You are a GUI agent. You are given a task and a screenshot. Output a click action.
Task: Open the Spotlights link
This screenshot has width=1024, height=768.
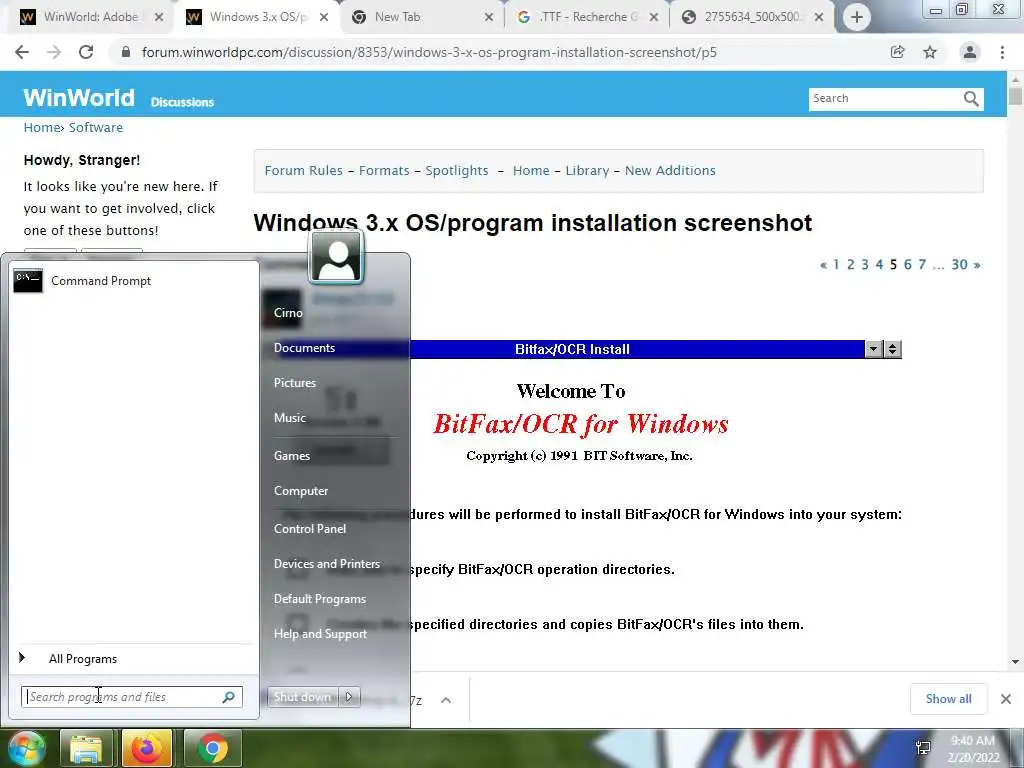click(456, 170)
